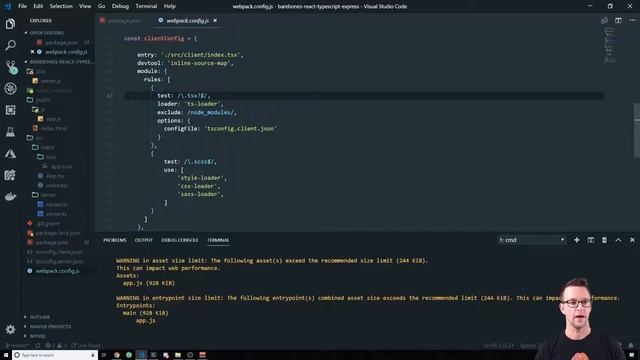Open the Selection menu

61,6
